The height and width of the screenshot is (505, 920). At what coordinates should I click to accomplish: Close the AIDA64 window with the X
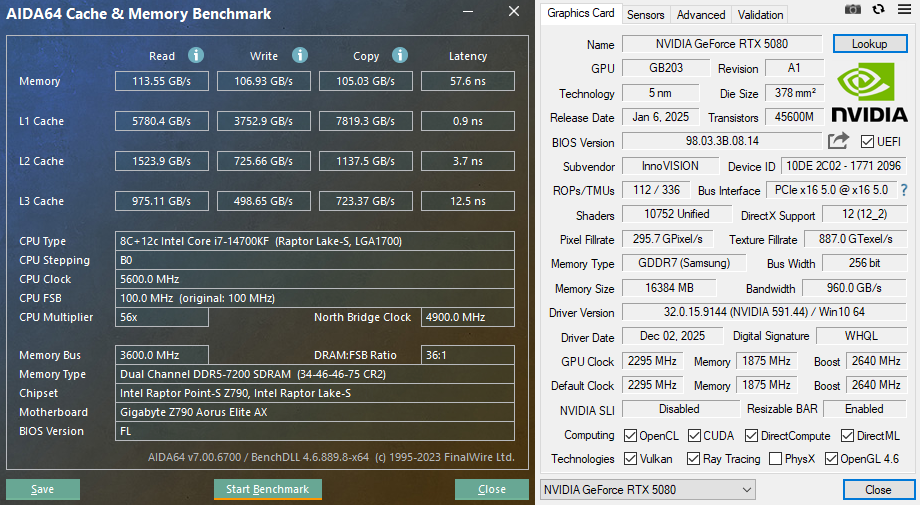514,11
